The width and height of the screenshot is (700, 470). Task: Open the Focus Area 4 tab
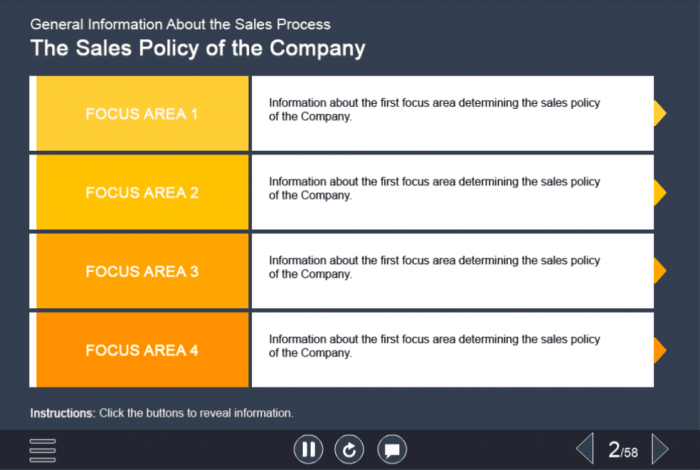(x=142, y=350)
